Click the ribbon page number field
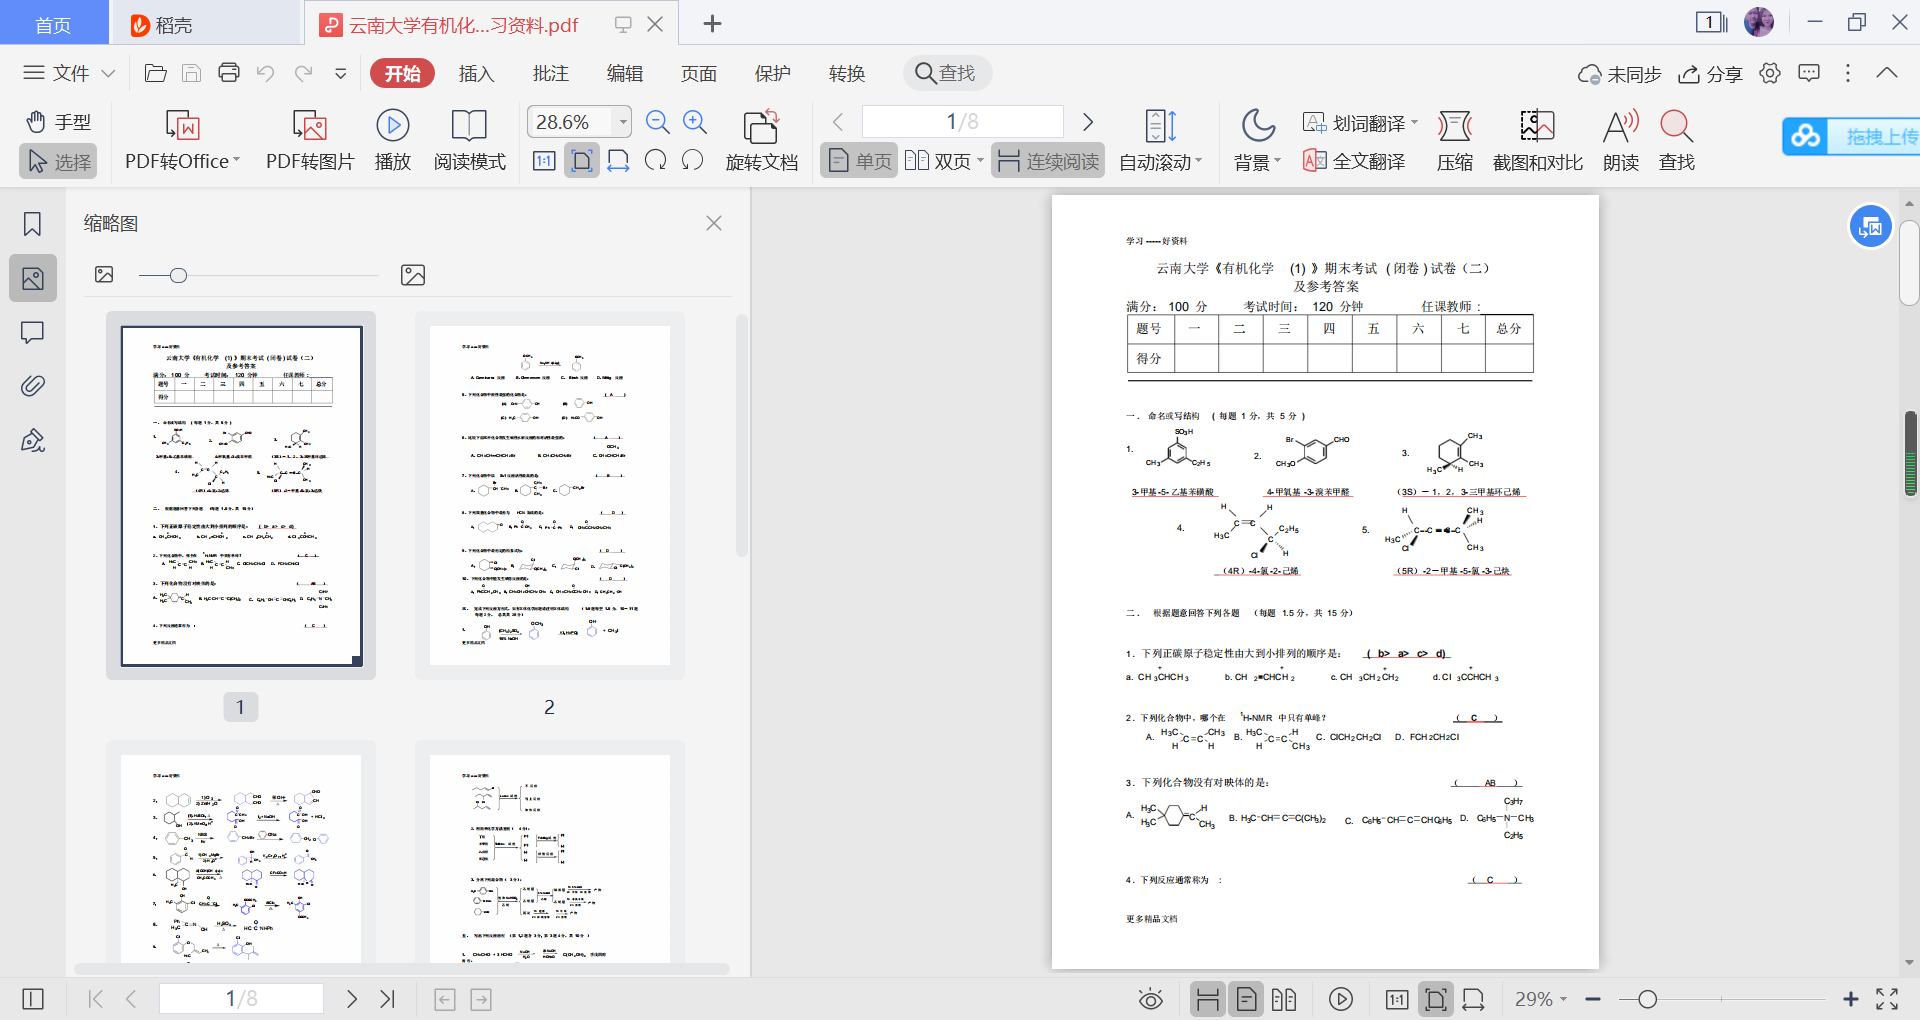This screenshot has width=1920, height=1020. [x=962, y=122]
